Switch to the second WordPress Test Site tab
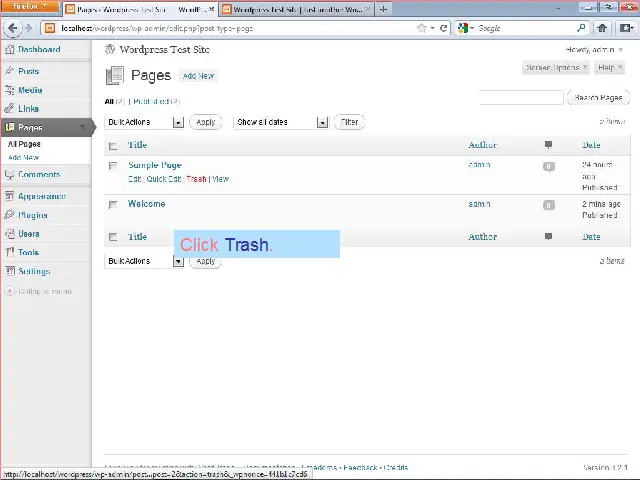Screen dimensions: 640x480 click(296, 9)
